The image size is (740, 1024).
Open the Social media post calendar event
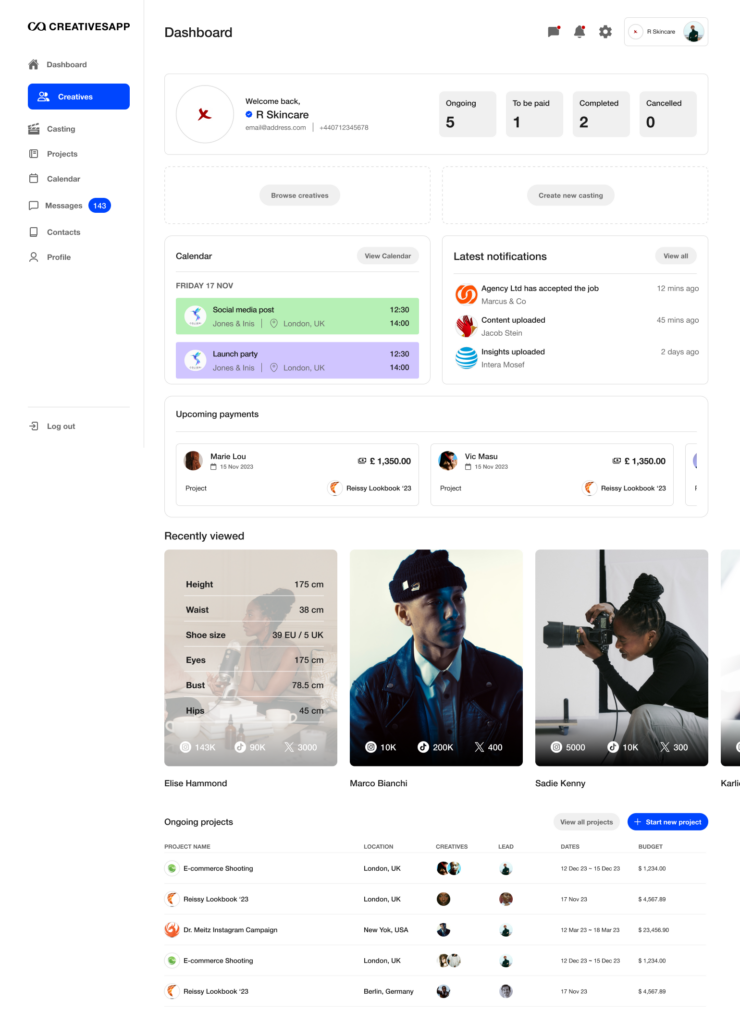coord(297,316)
